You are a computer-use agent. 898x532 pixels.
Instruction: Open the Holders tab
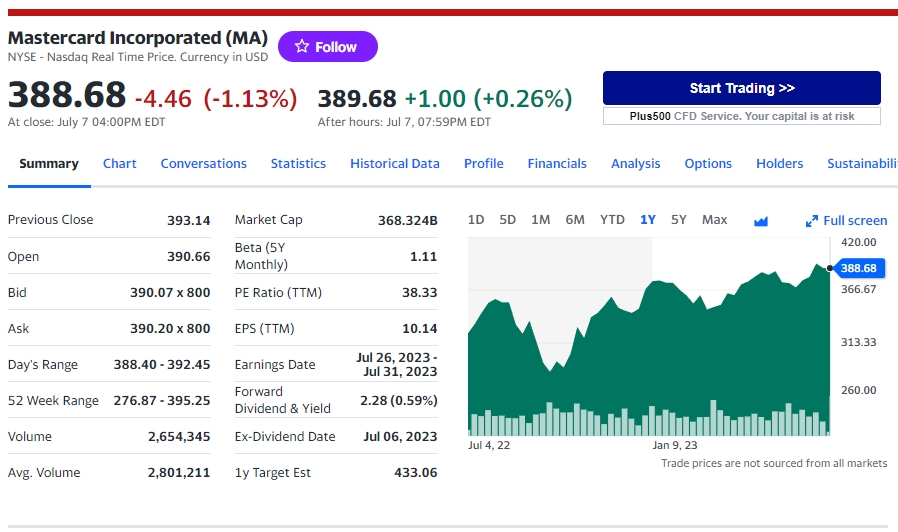[779, 164]
